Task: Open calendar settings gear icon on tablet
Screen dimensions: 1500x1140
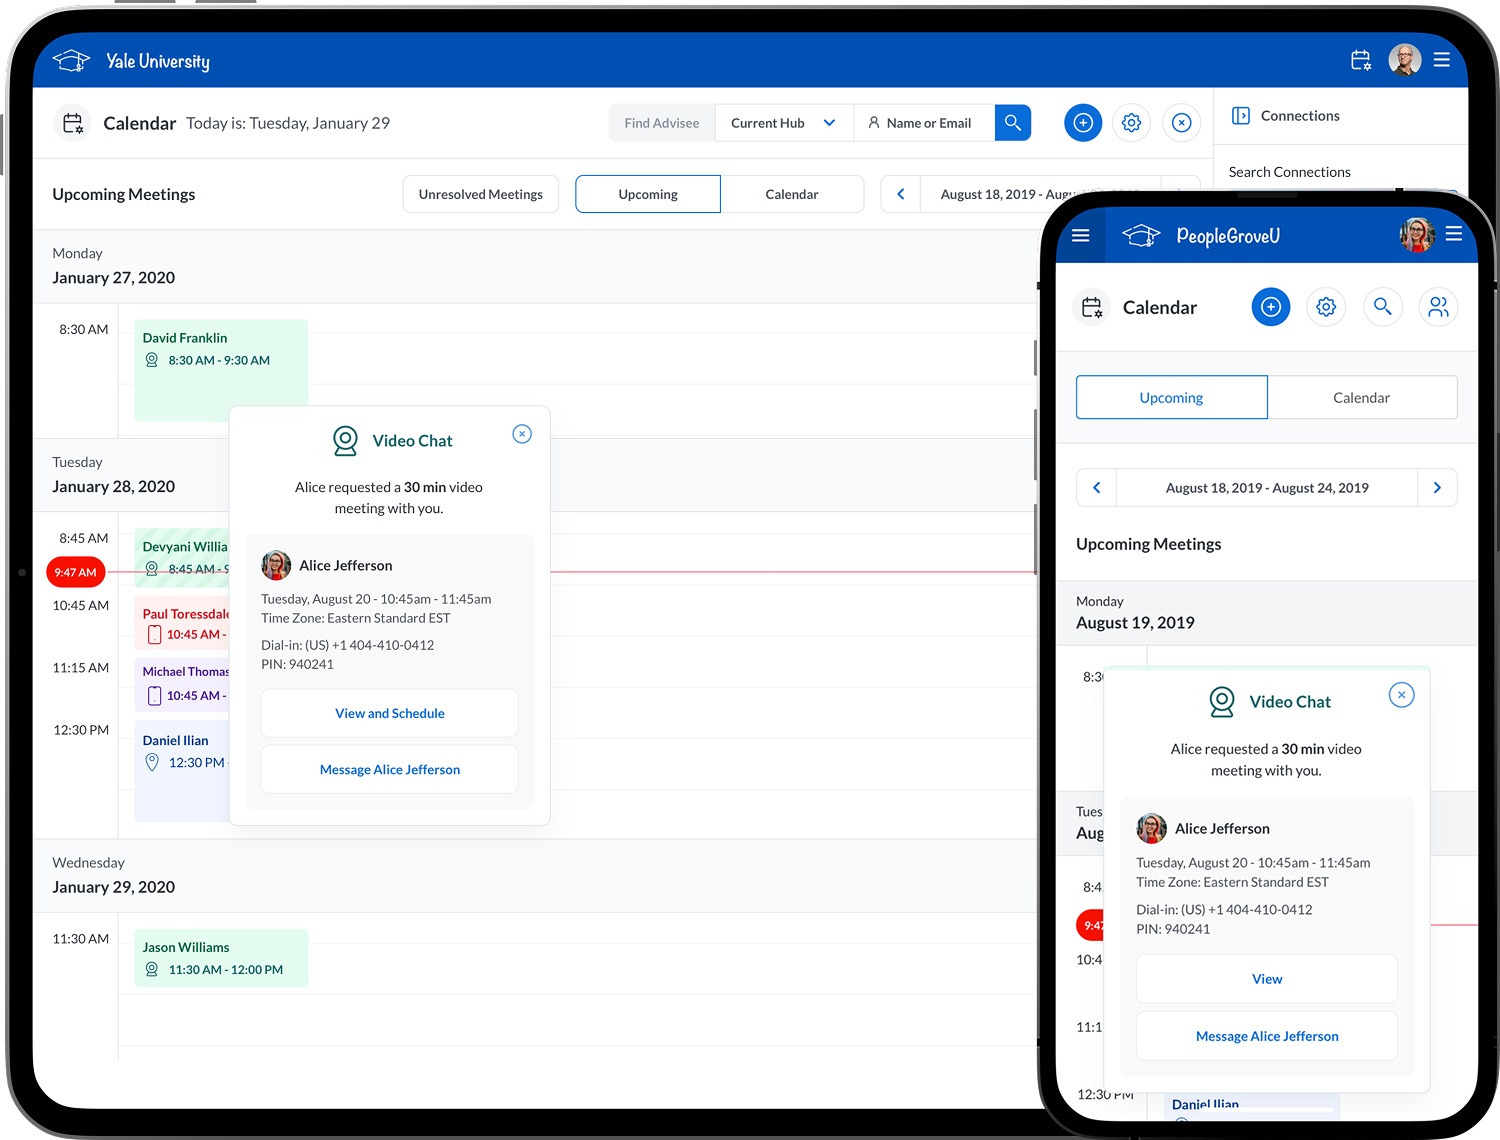Action: 1131,123
